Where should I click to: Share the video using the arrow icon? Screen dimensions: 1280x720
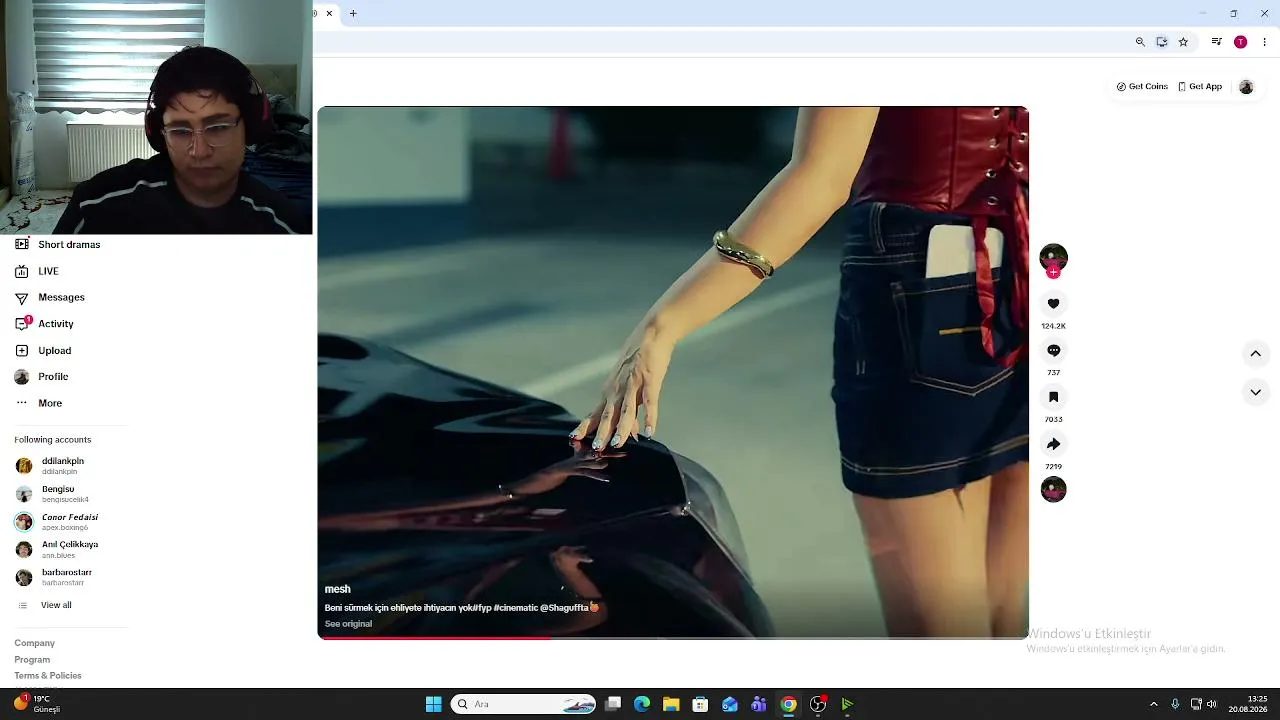point(1053,444)
